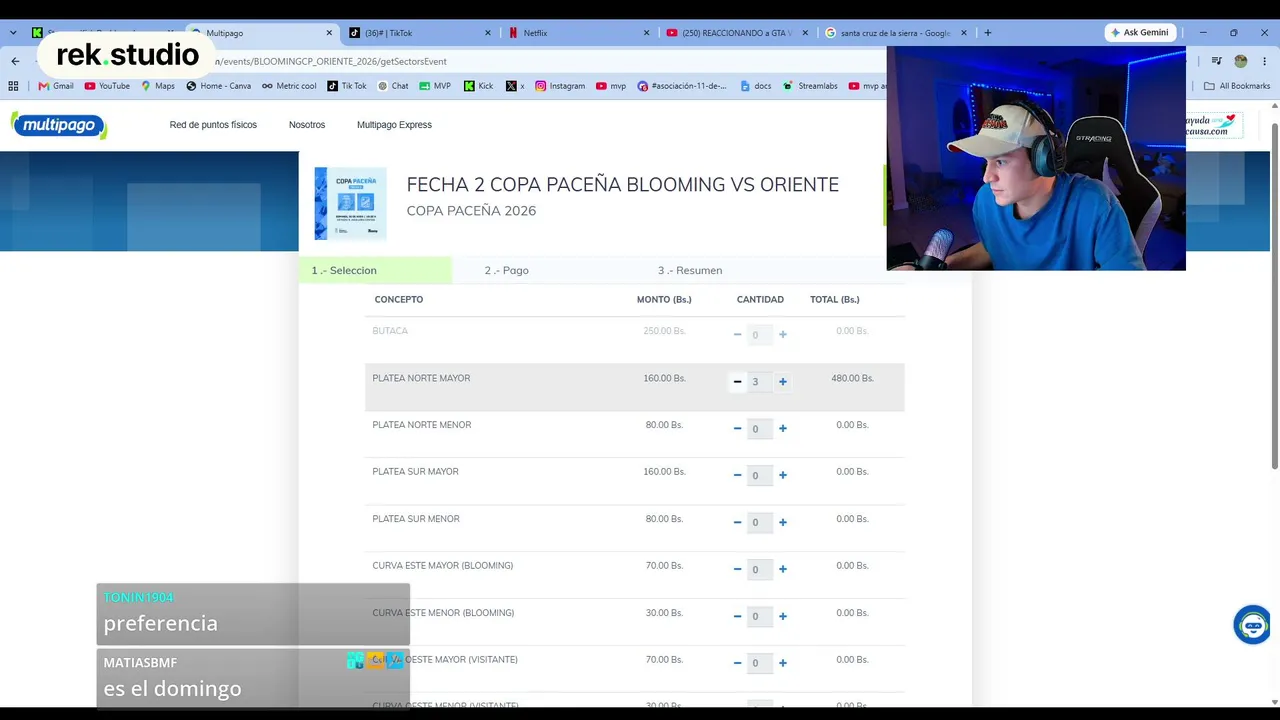The width and height of the screenshot is (1280, 720).
Task: Switch to the REACCIONANDO A GTA tab
Action: (x=736, y=33)
